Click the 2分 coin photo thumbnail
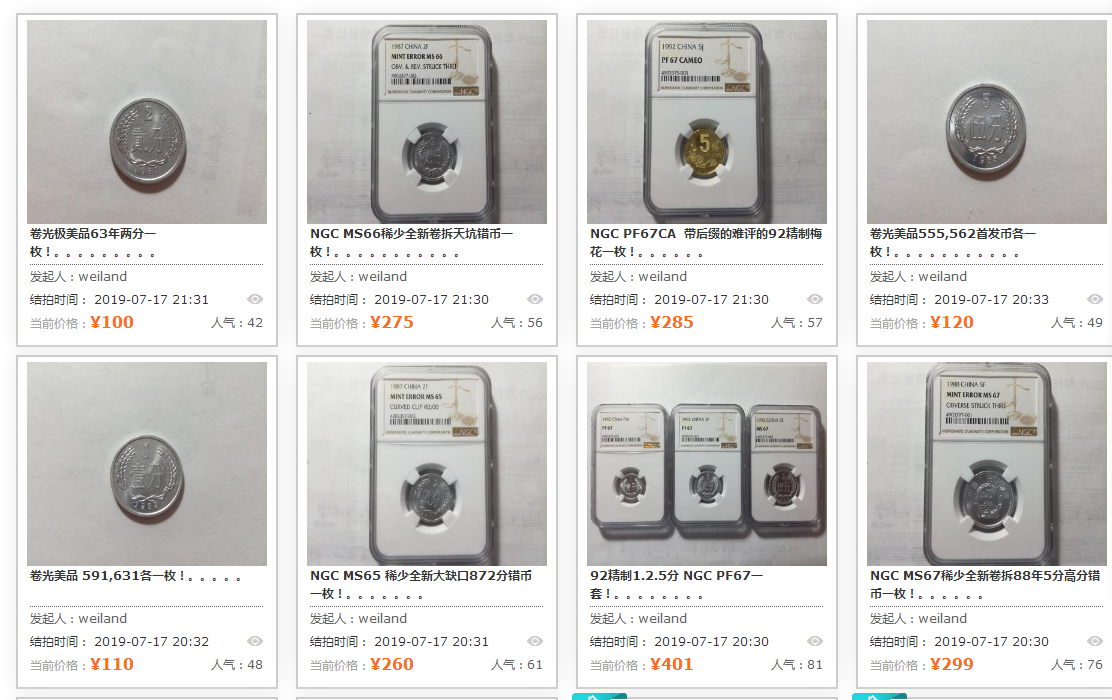This screenshot has width=1112, height=700. 147,122
